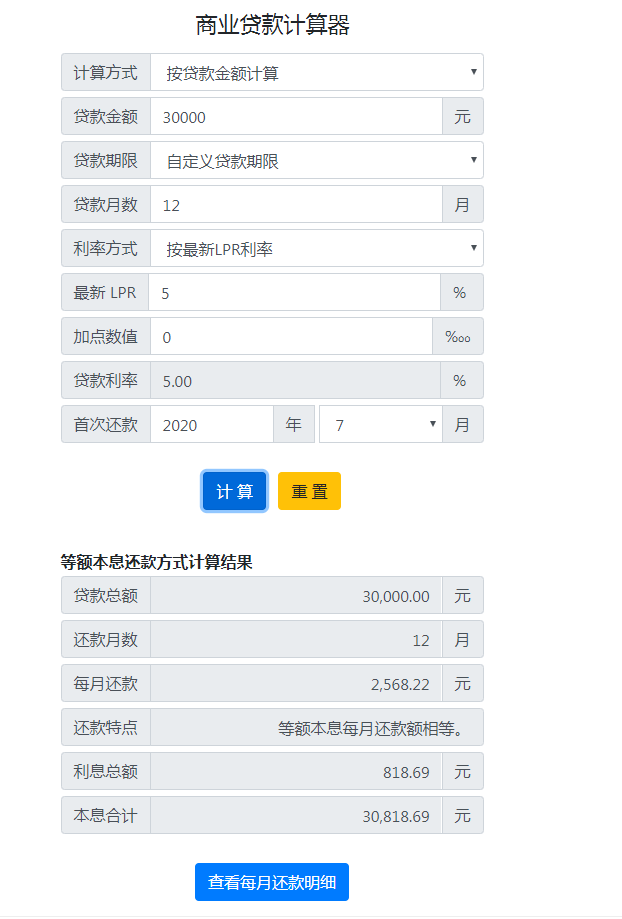Click the 本息合计 result value

(x=296, y=816)
